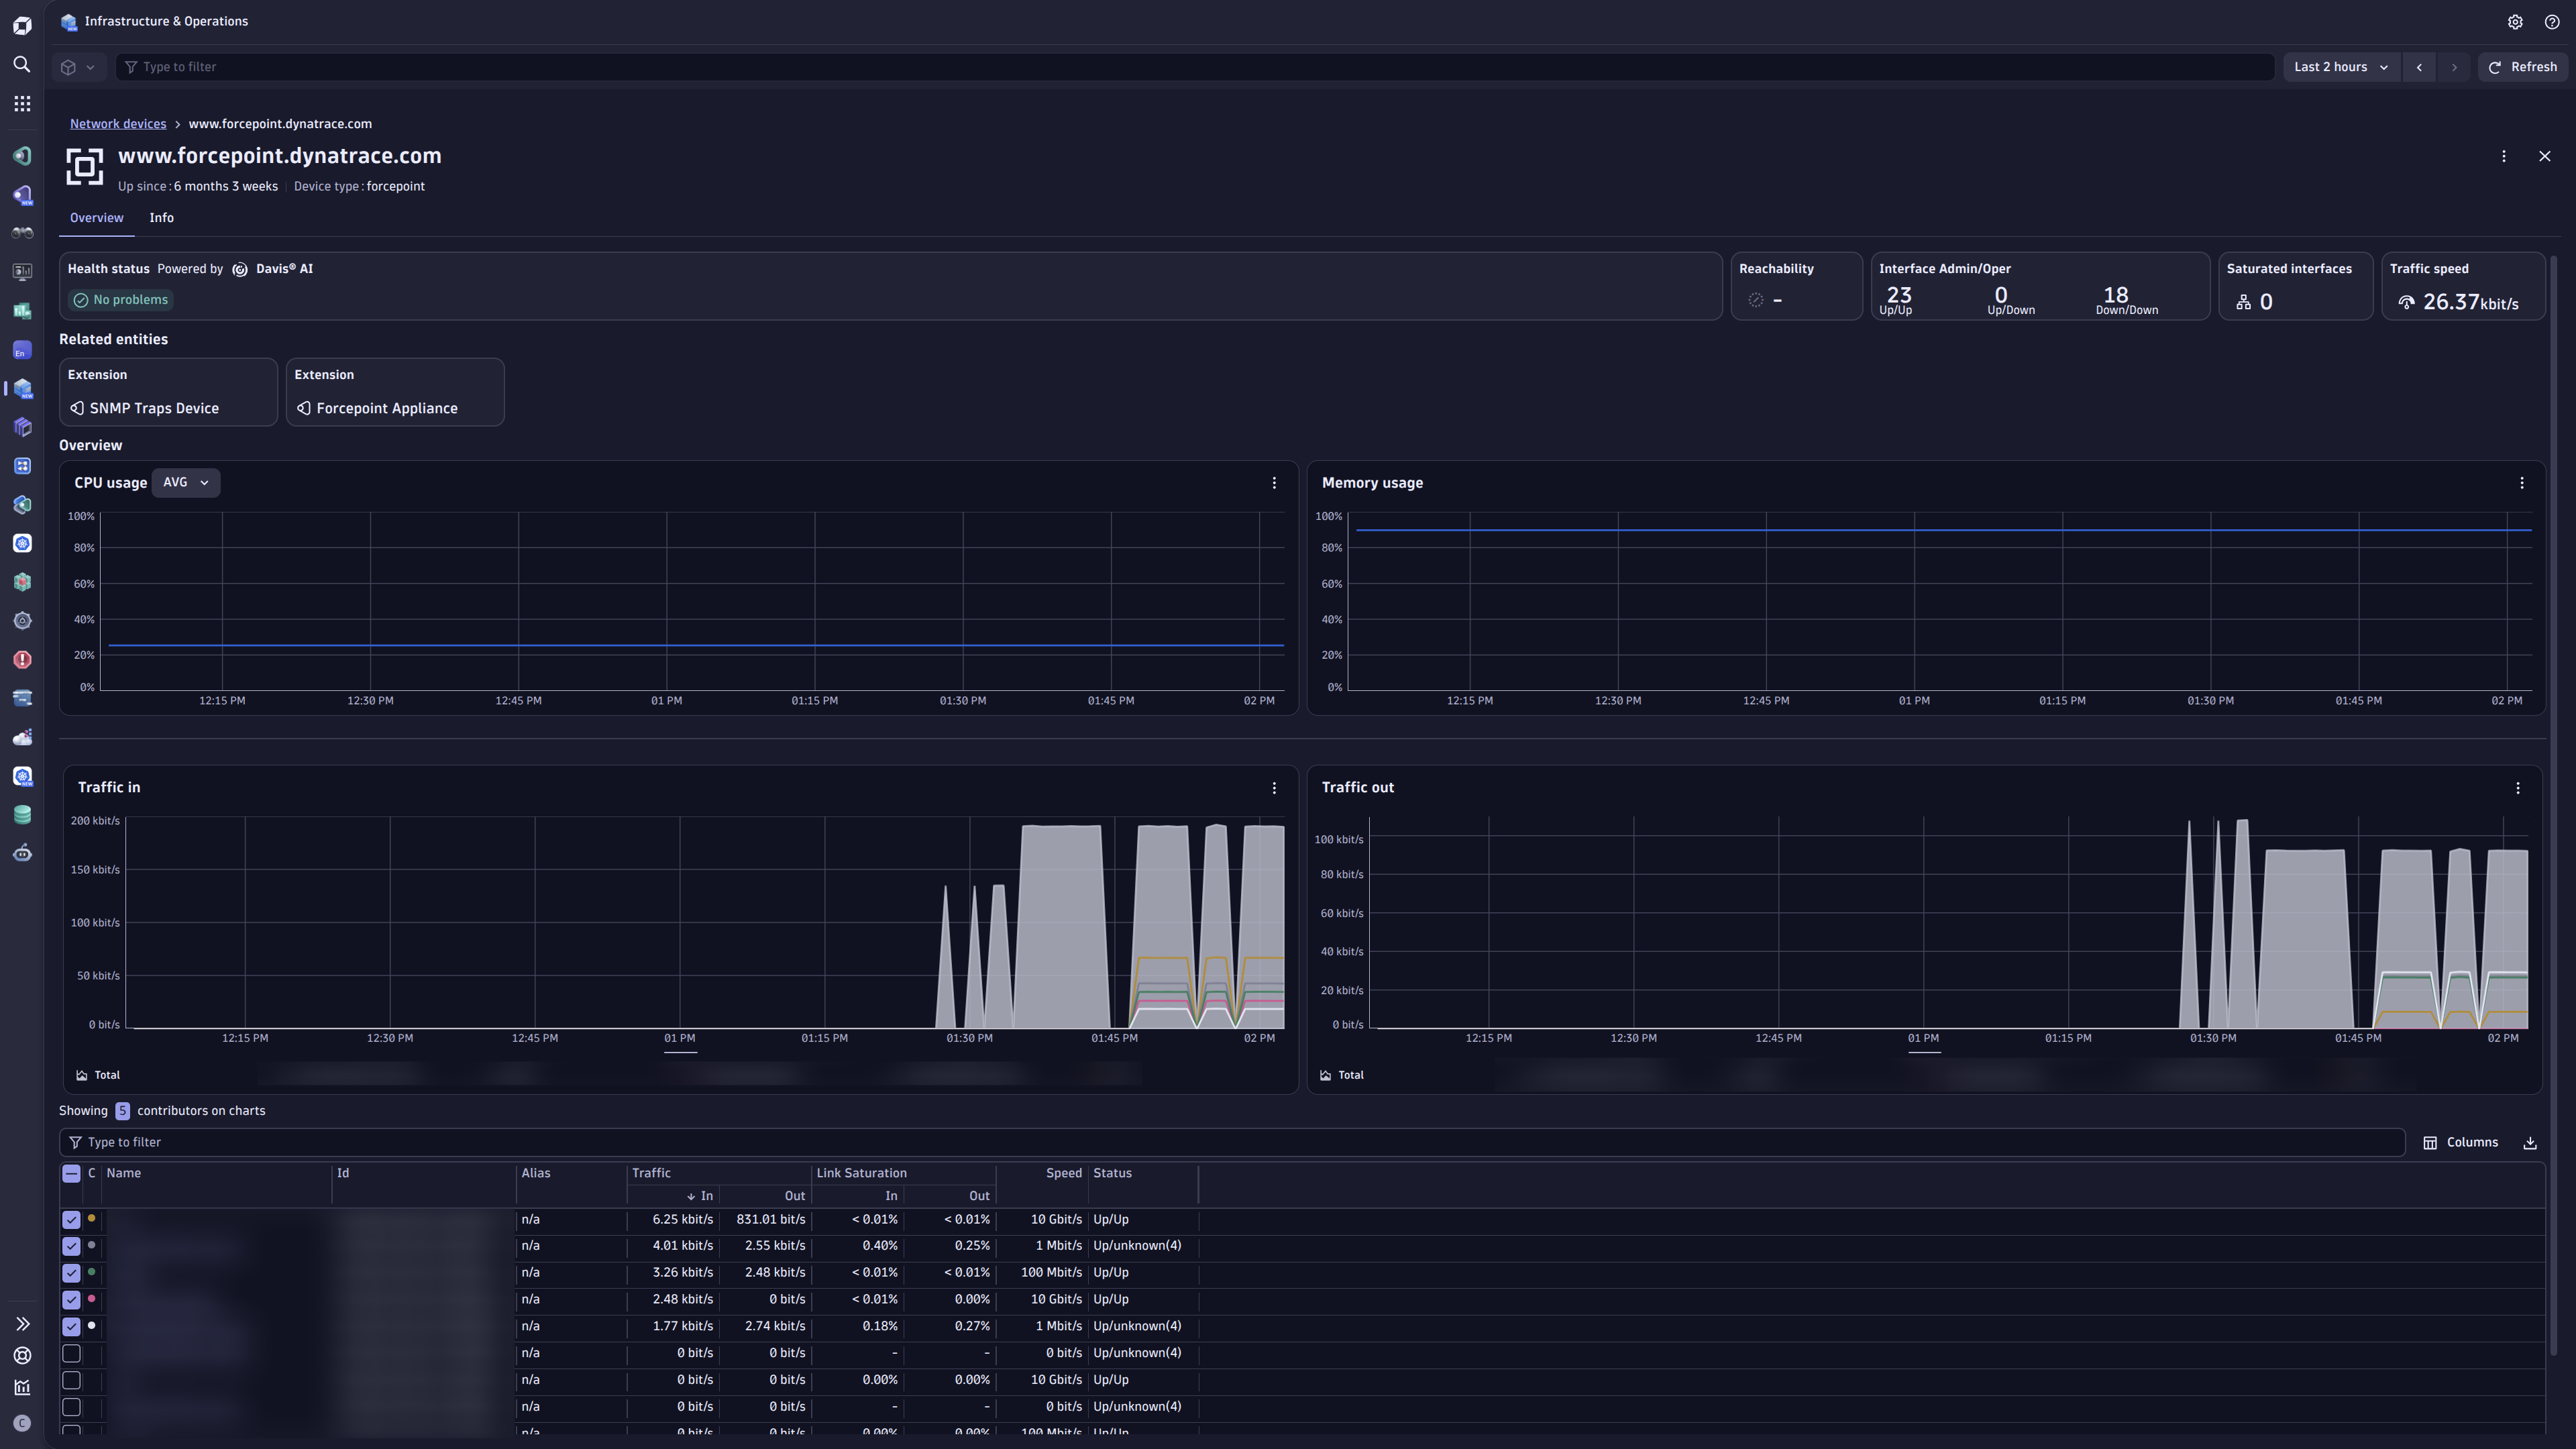Toggle Total legend in Traffic in chart
Screen dimensions: 2576x1449
coord(98,1076)
